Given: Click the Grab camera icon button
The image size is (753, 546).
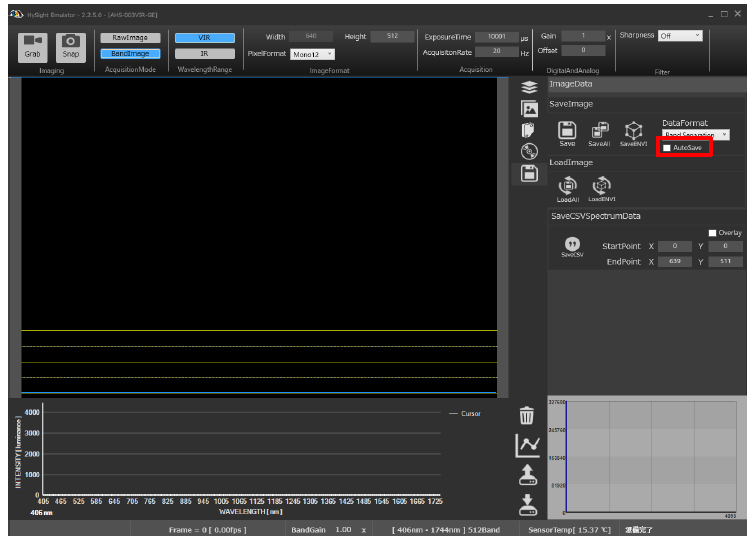Looking at the screenshot, I should tap(33, 47).
